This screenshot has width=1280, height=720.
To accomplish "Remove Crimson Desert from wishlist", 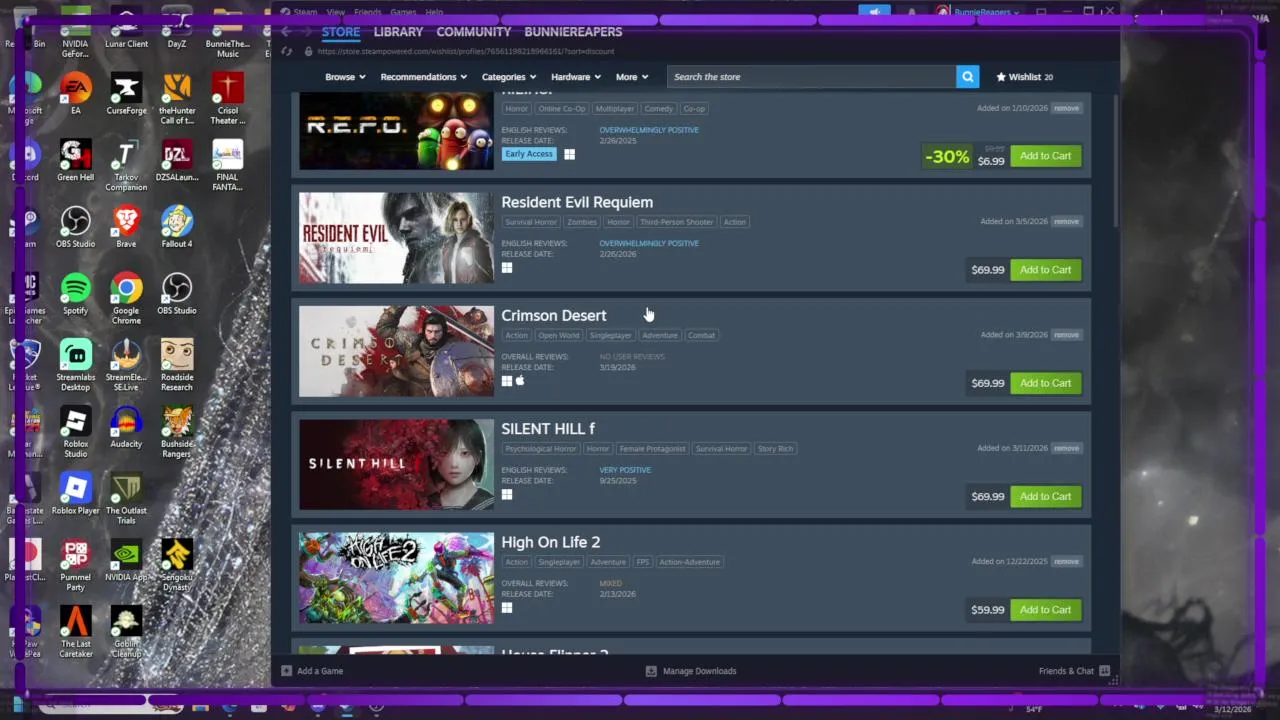I will pyautogui.click(x=1066, y=335).
